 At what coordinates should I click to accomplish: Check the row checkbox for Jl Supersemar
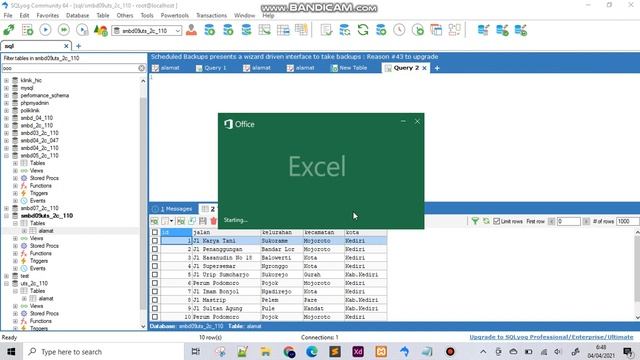[155, 266]
